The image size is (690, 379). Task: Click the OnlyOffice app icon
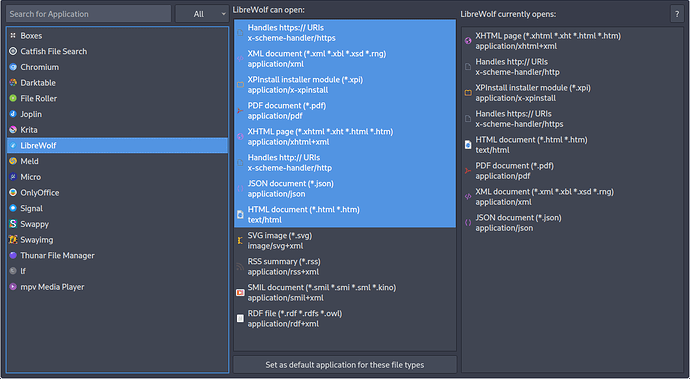click(13, 193)
